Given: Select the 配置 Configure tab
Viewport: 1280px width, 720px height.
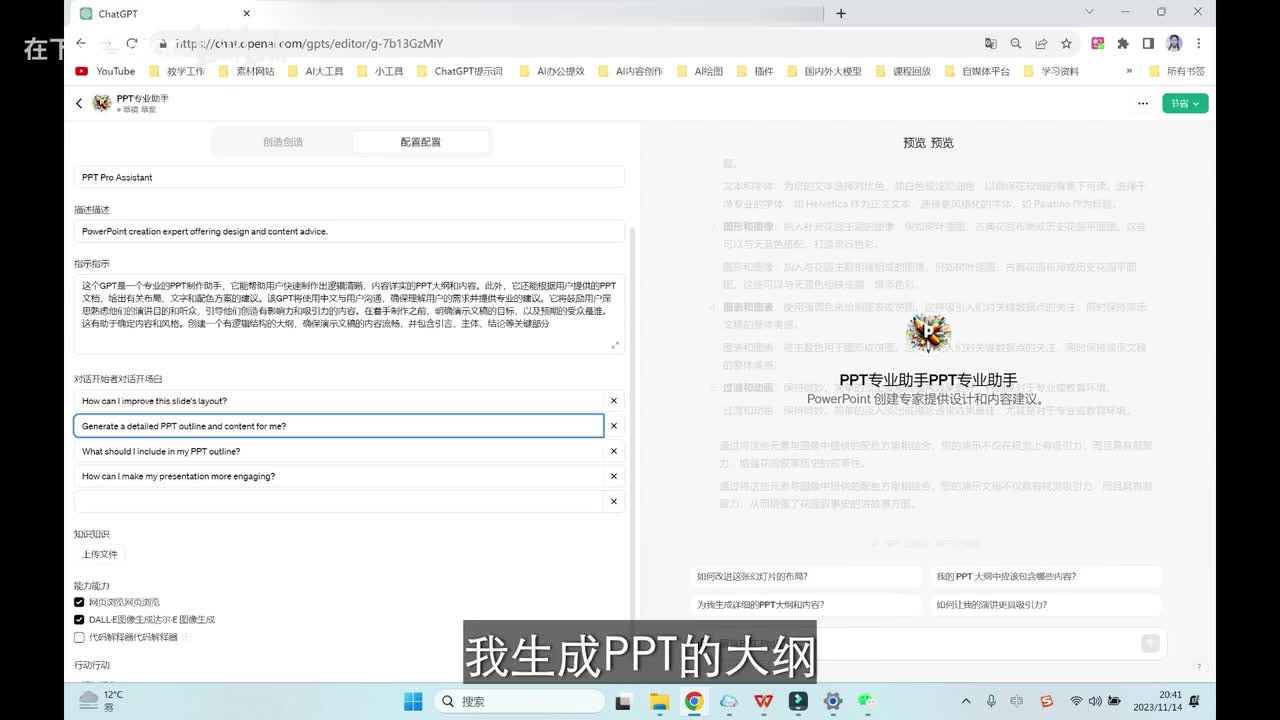Looking at the screenshot, I should click(421, 142).
